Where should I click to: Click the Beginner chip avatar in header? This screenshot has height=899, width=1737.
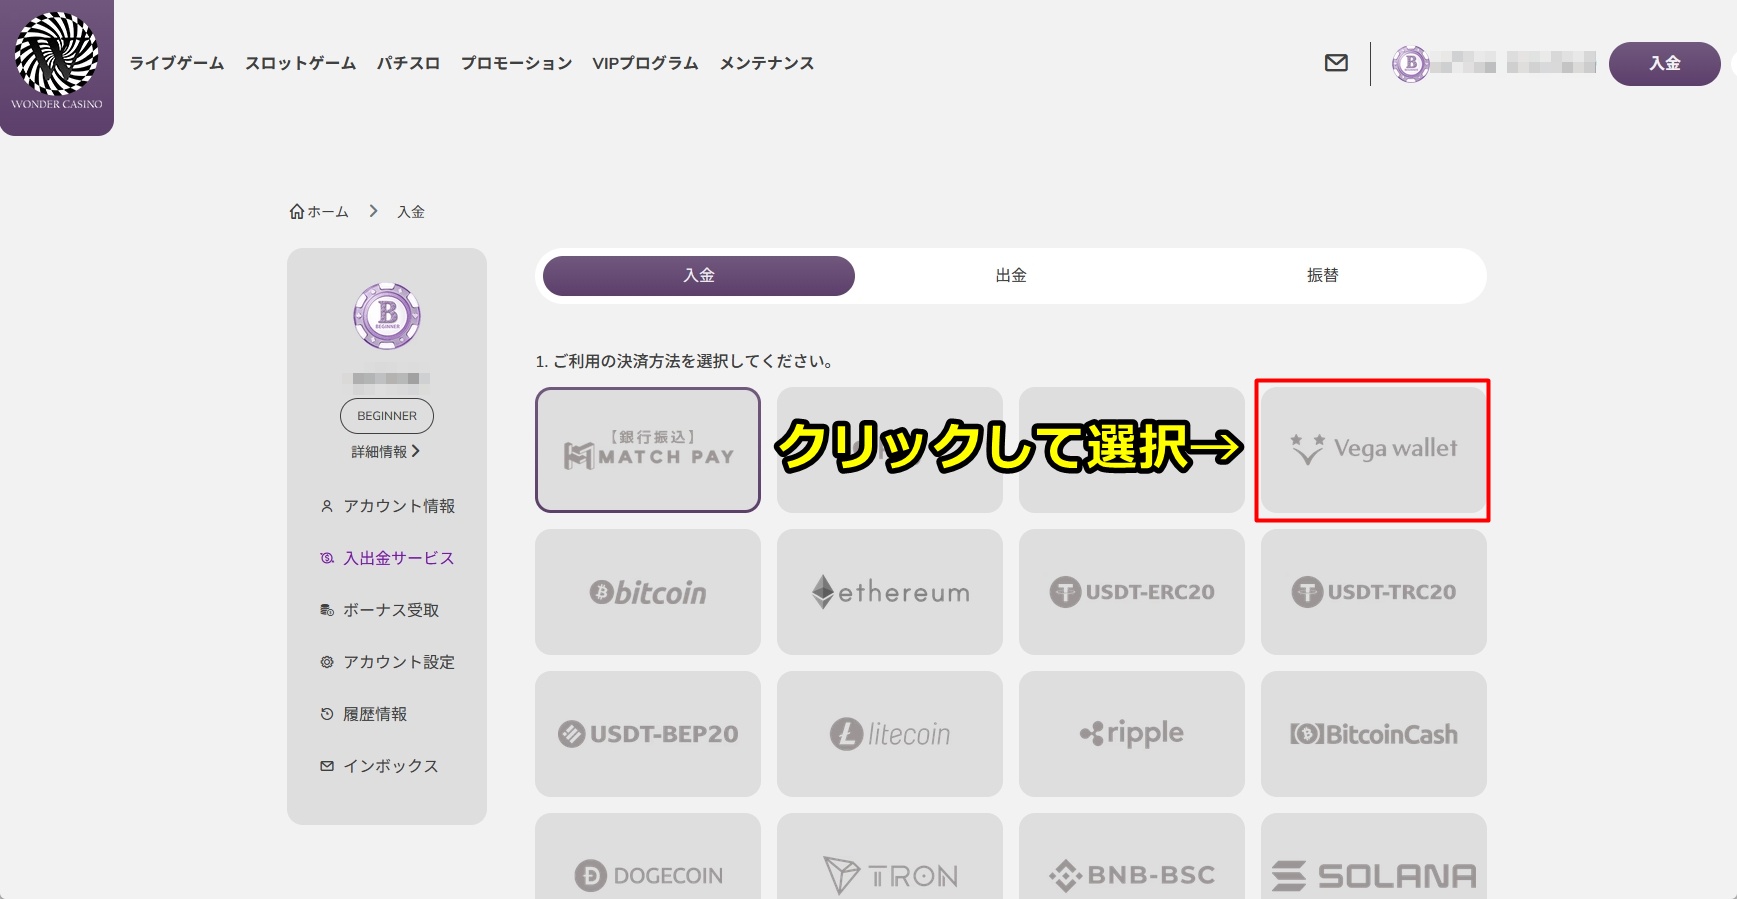pos(1411,64)
